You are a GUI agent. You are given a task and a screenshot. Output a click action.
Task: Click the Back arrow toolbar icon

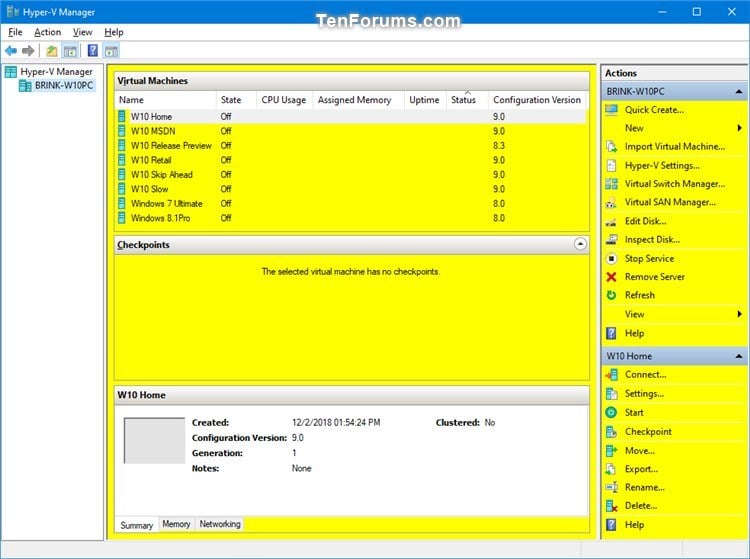(11, 51)
